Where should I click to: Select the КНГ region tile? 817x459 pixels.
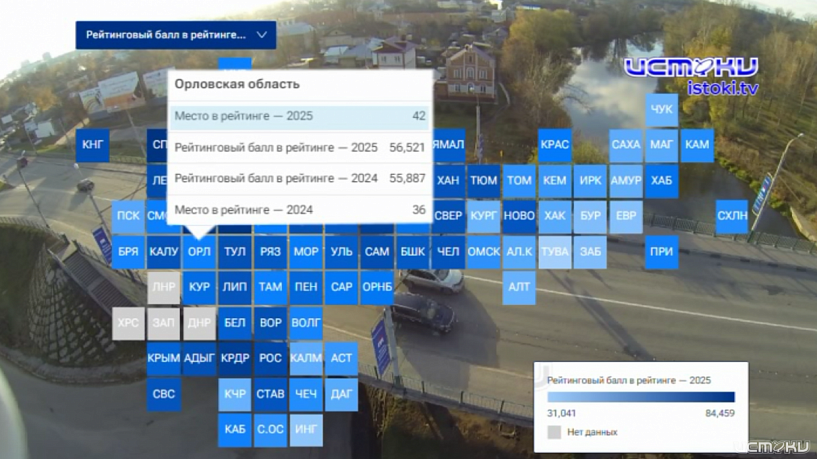(92, 145)
